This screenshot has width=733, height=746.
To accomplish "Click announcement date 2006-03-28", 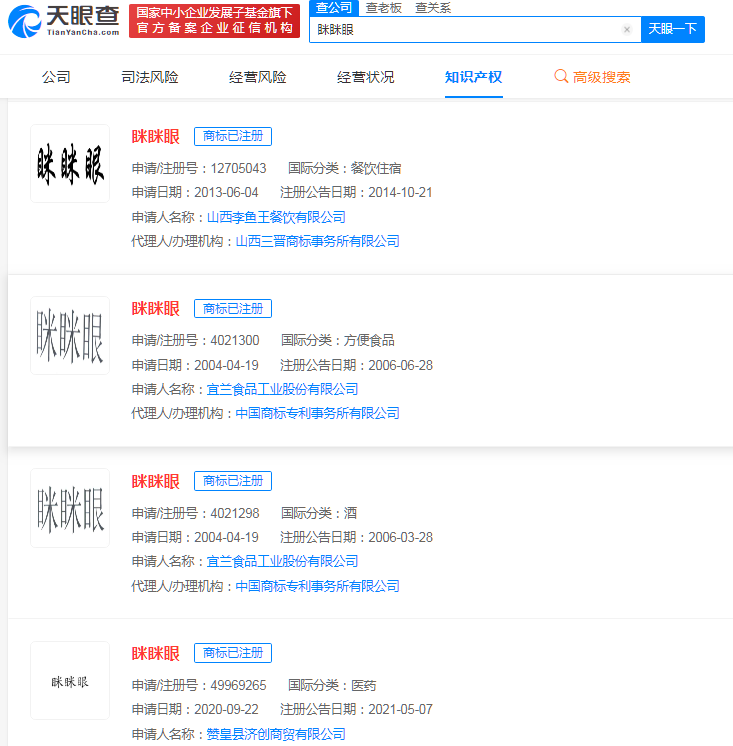I will pyautogui.click(x=401, y=538).
